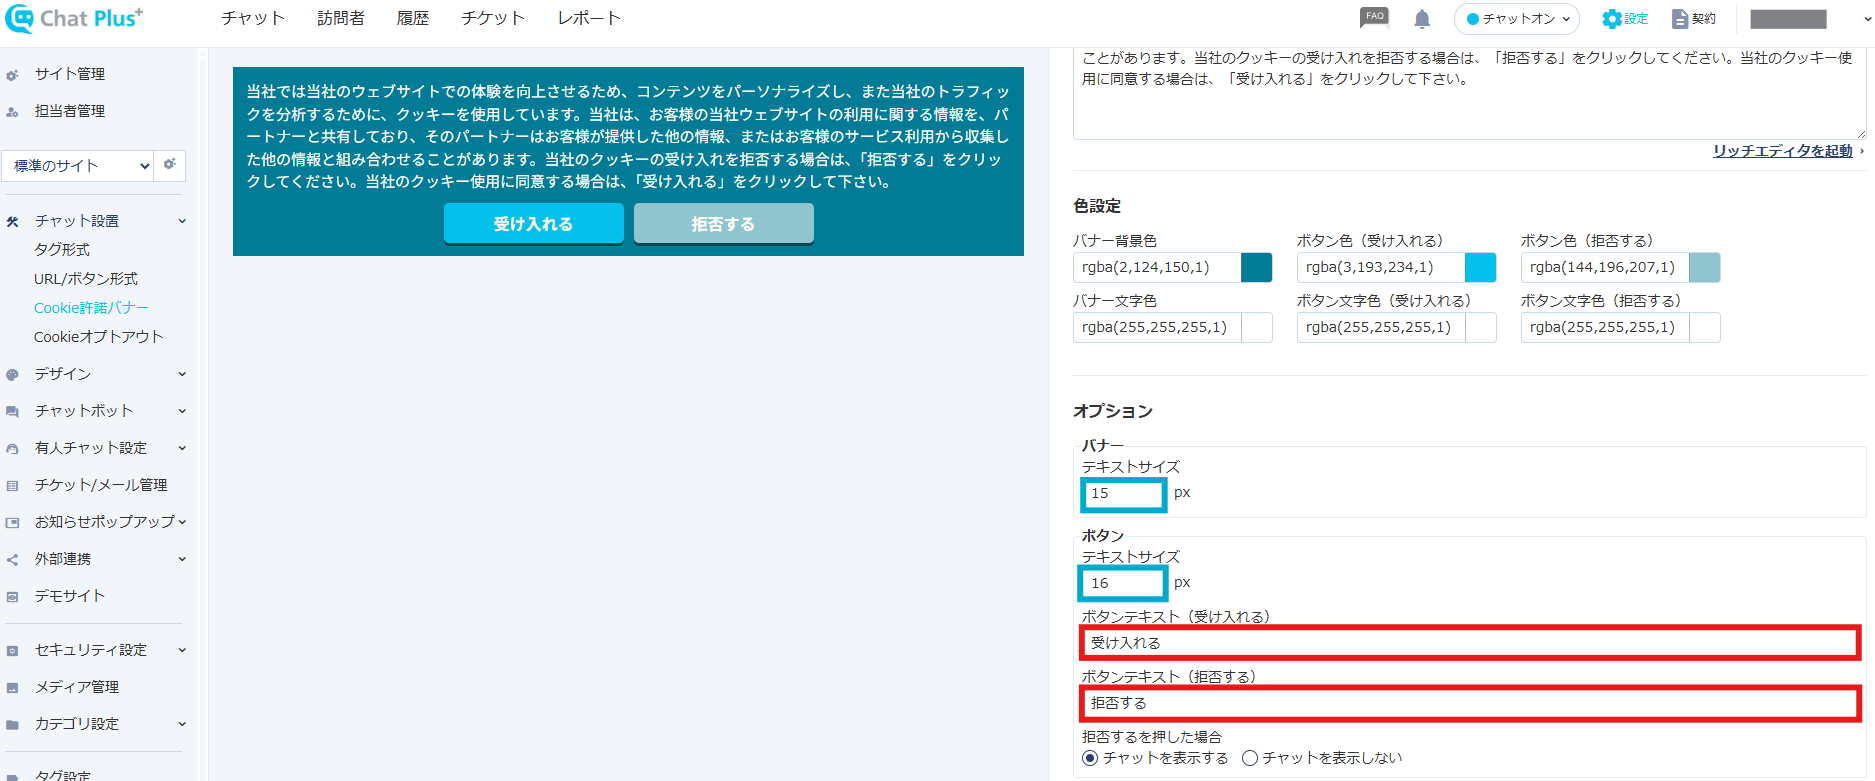Select チャットを表示する radio option

click(1090, 758)
